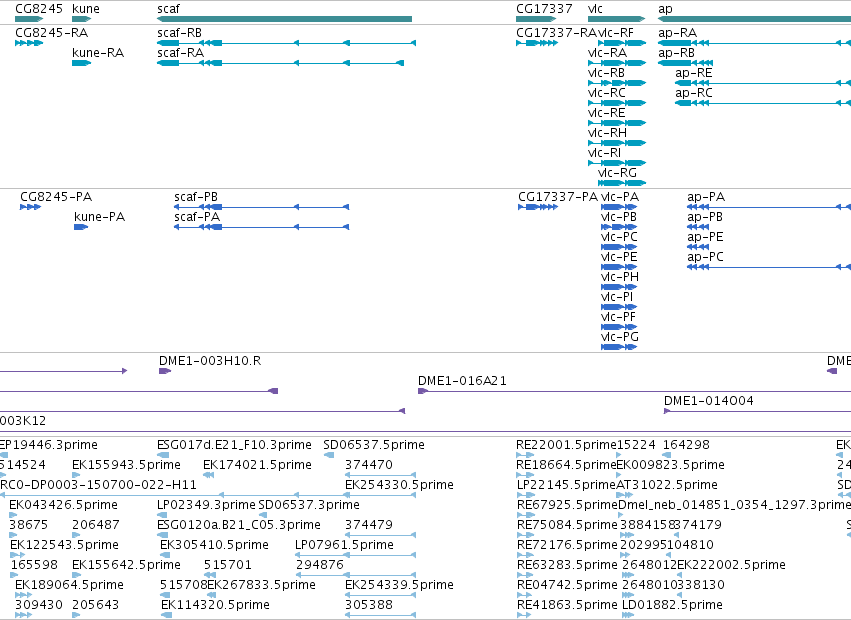Select the vlc gene bar

(617, 19)
